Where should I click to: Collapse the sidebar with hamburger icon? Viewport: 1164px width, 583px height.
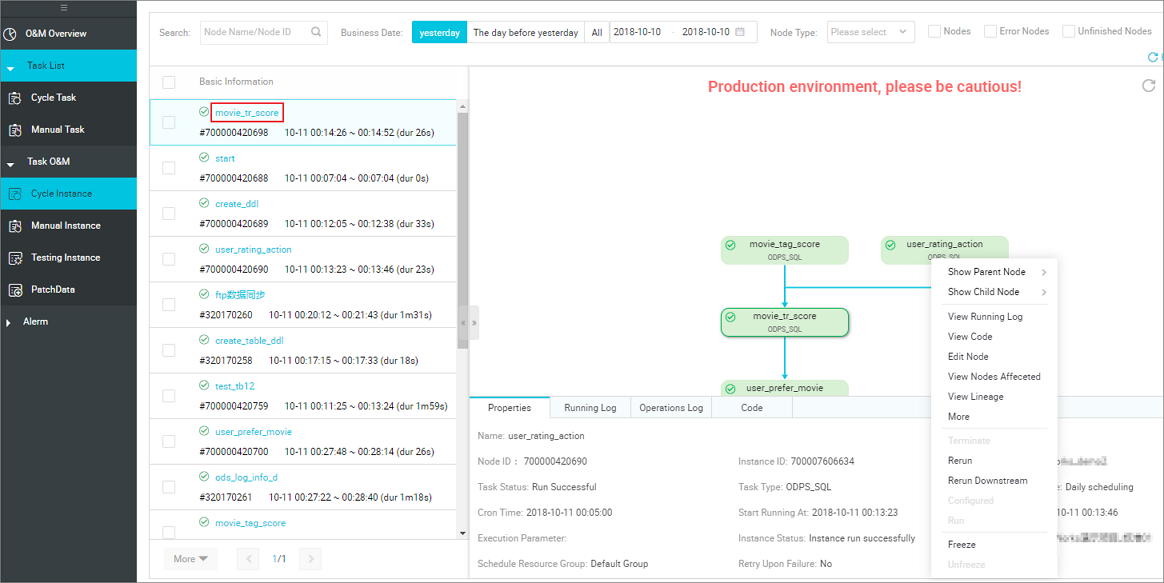(68, 7)
